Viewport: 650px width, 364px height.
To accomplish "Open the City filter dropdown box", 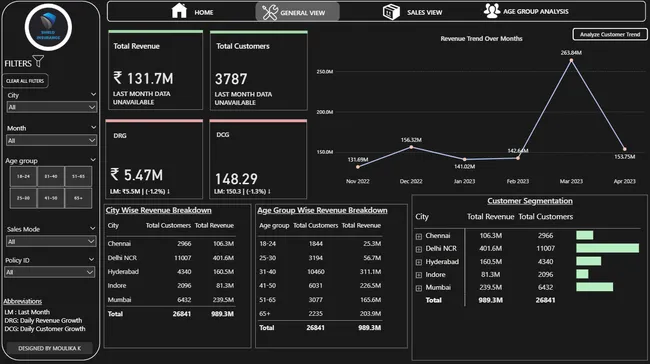I will tap(52, 107).
